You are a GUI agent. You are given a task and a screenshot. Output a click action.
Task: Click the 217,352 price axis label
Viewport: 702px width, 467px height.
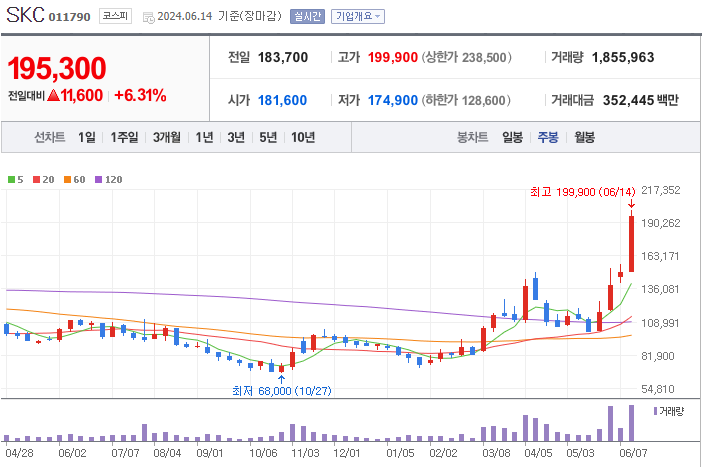[660, 190]
